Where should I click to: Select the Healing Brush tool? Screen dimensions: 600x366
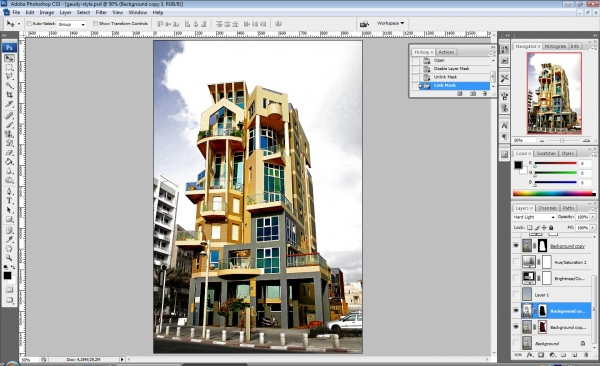tap(9, 115)
